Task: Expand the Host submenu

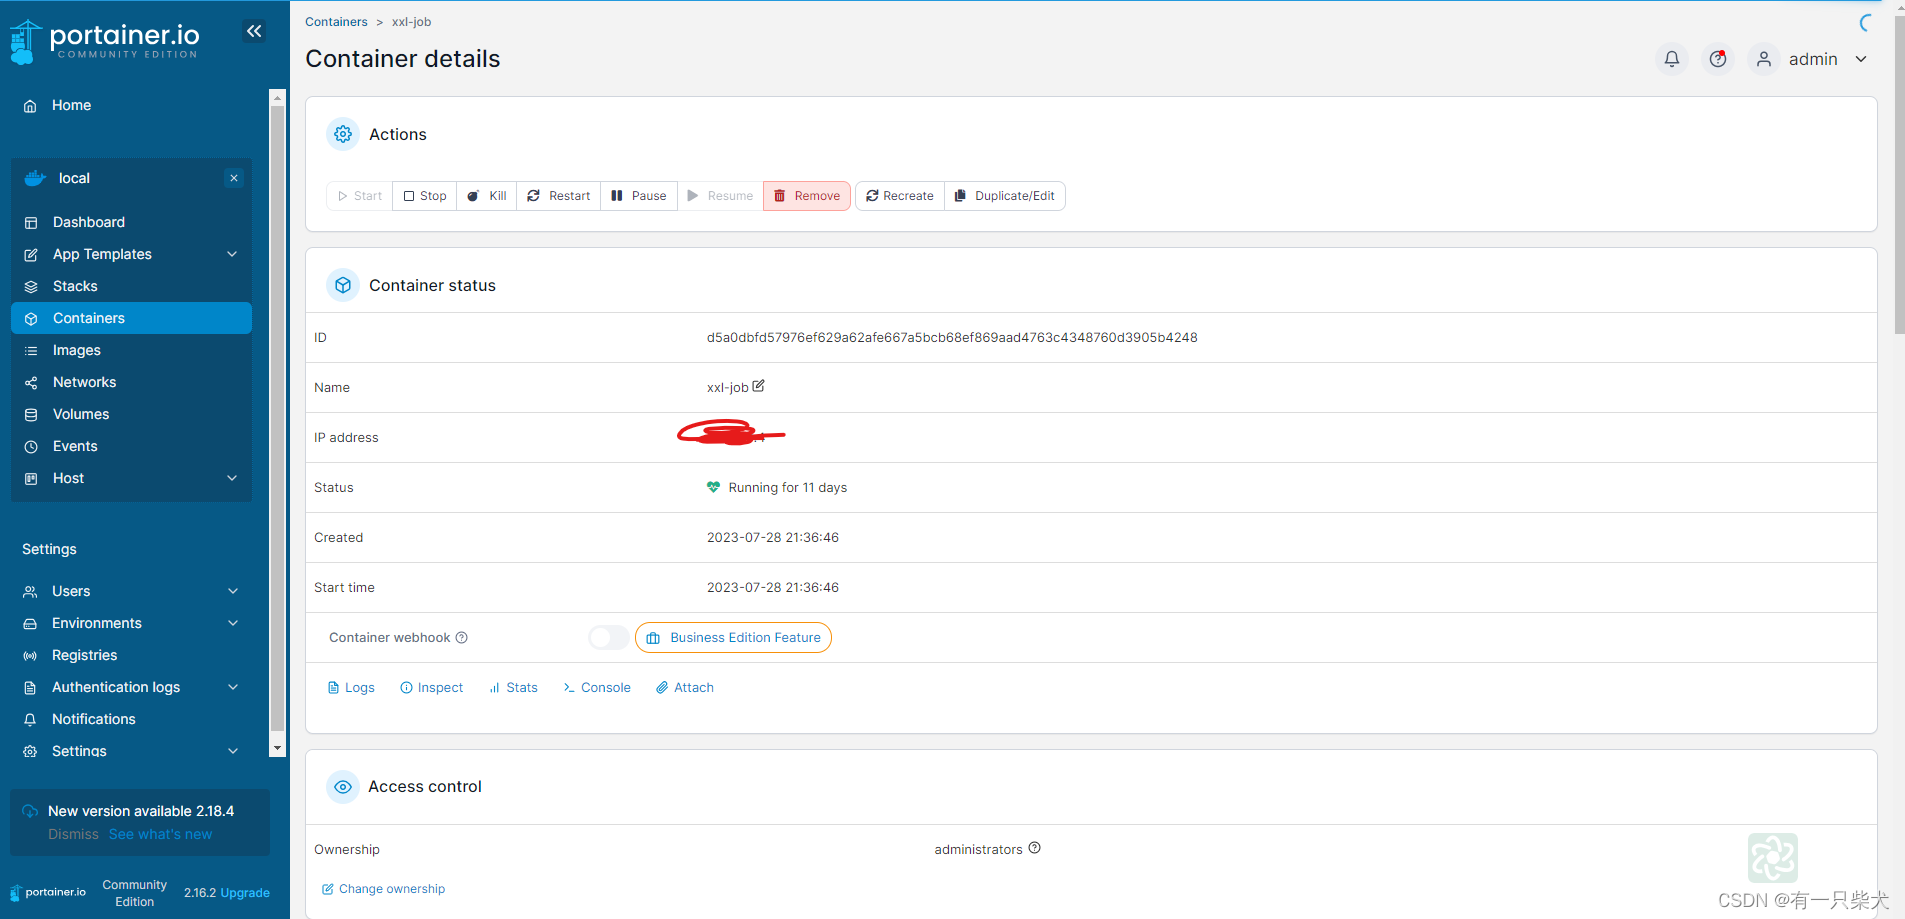Action: 233,478
